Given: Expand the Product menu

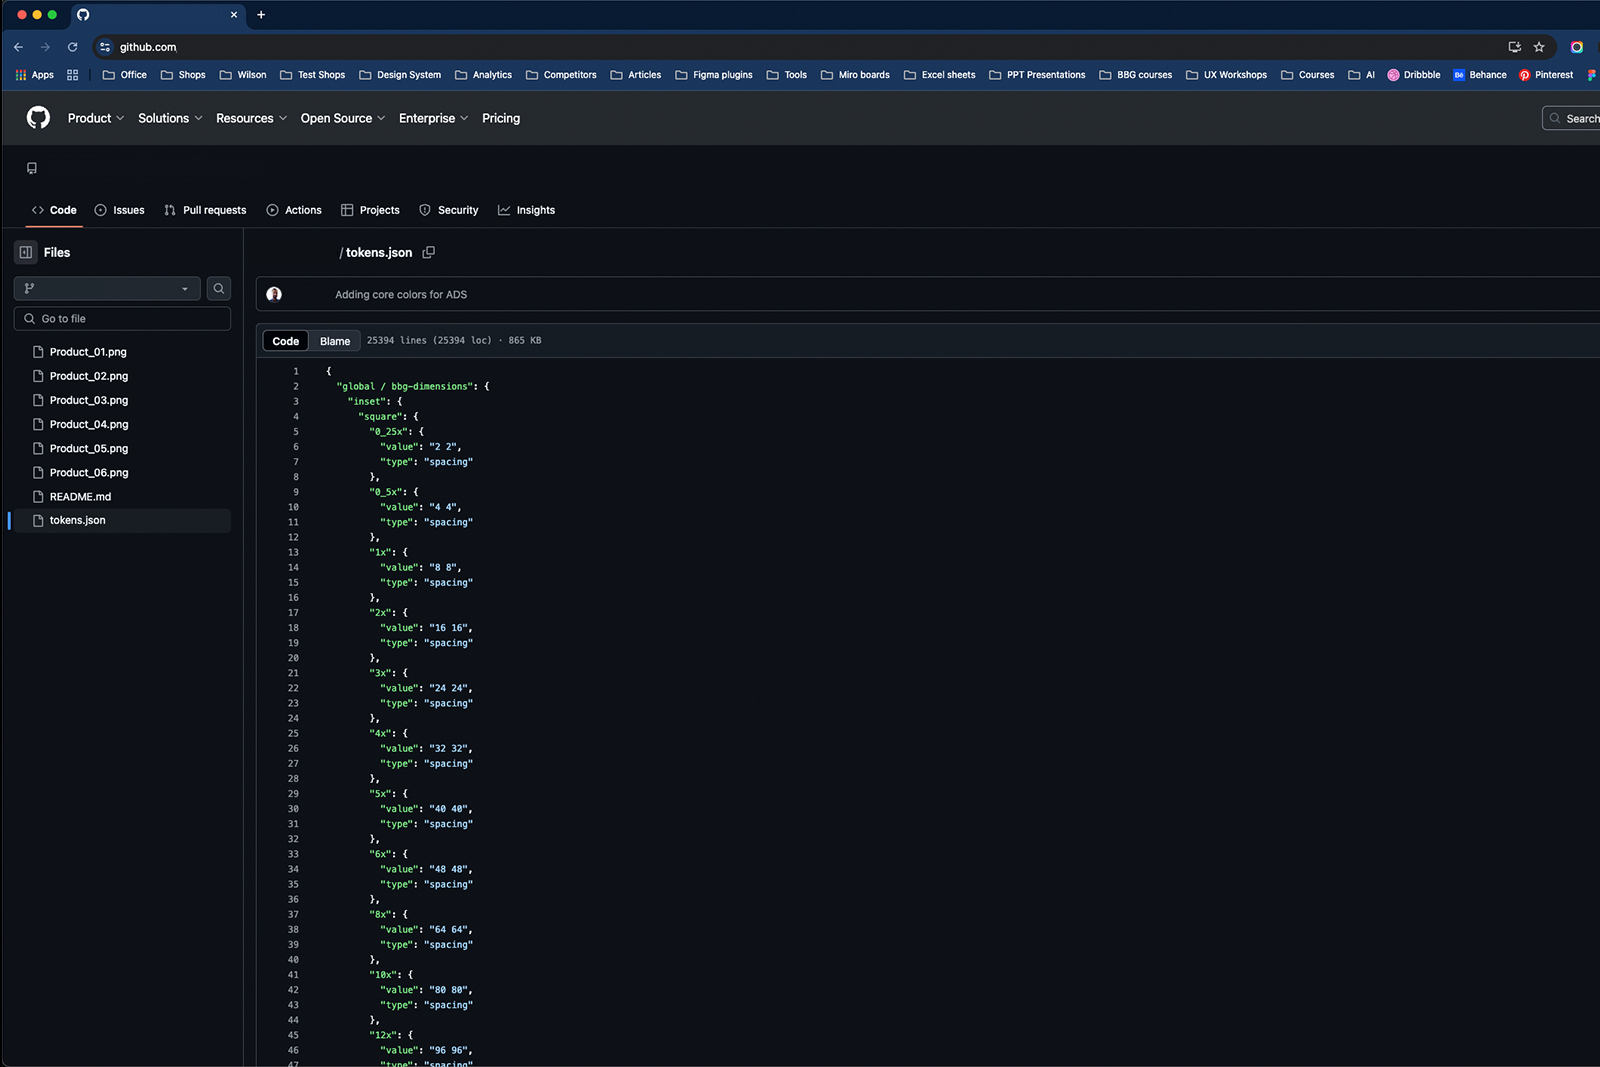Looking at the screenshot, I should tap(95, 118).
